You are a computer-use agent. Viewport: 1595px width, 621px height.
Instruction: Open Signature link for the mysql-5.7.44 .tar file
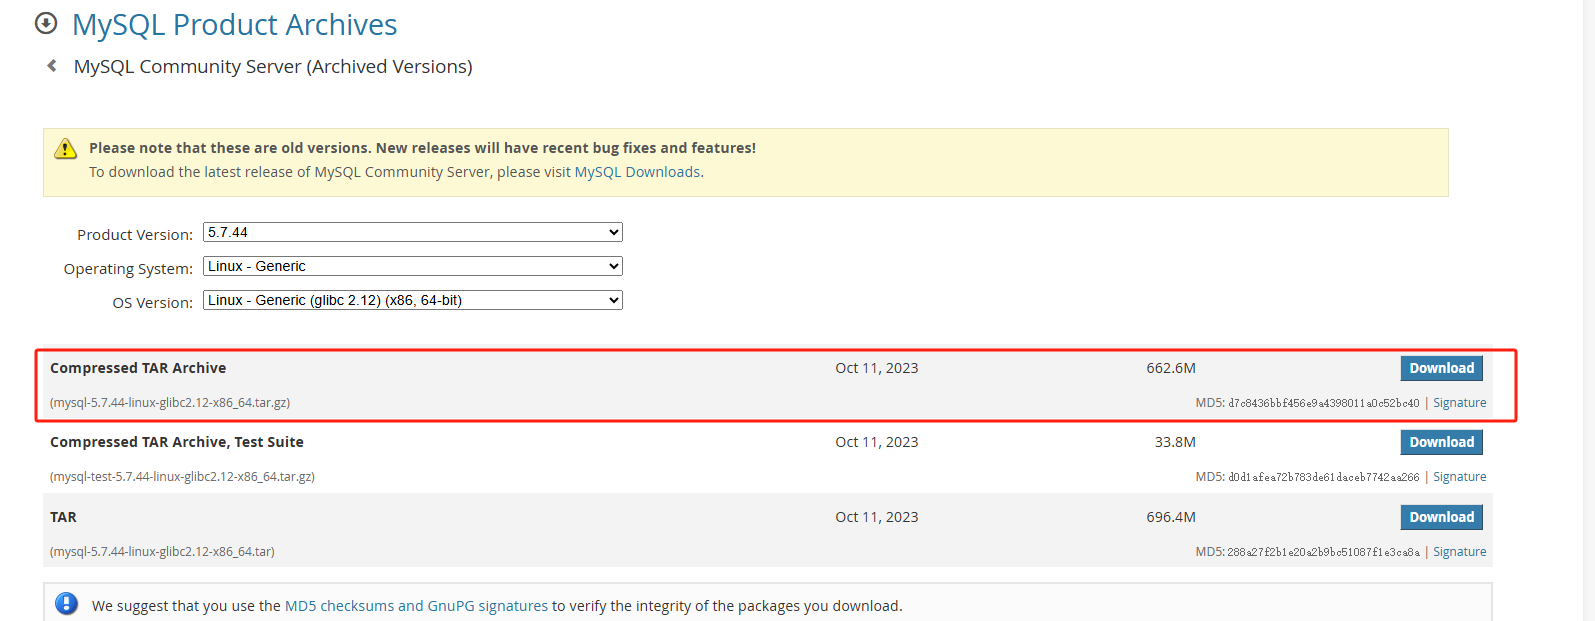click(x=1459, y=552)
